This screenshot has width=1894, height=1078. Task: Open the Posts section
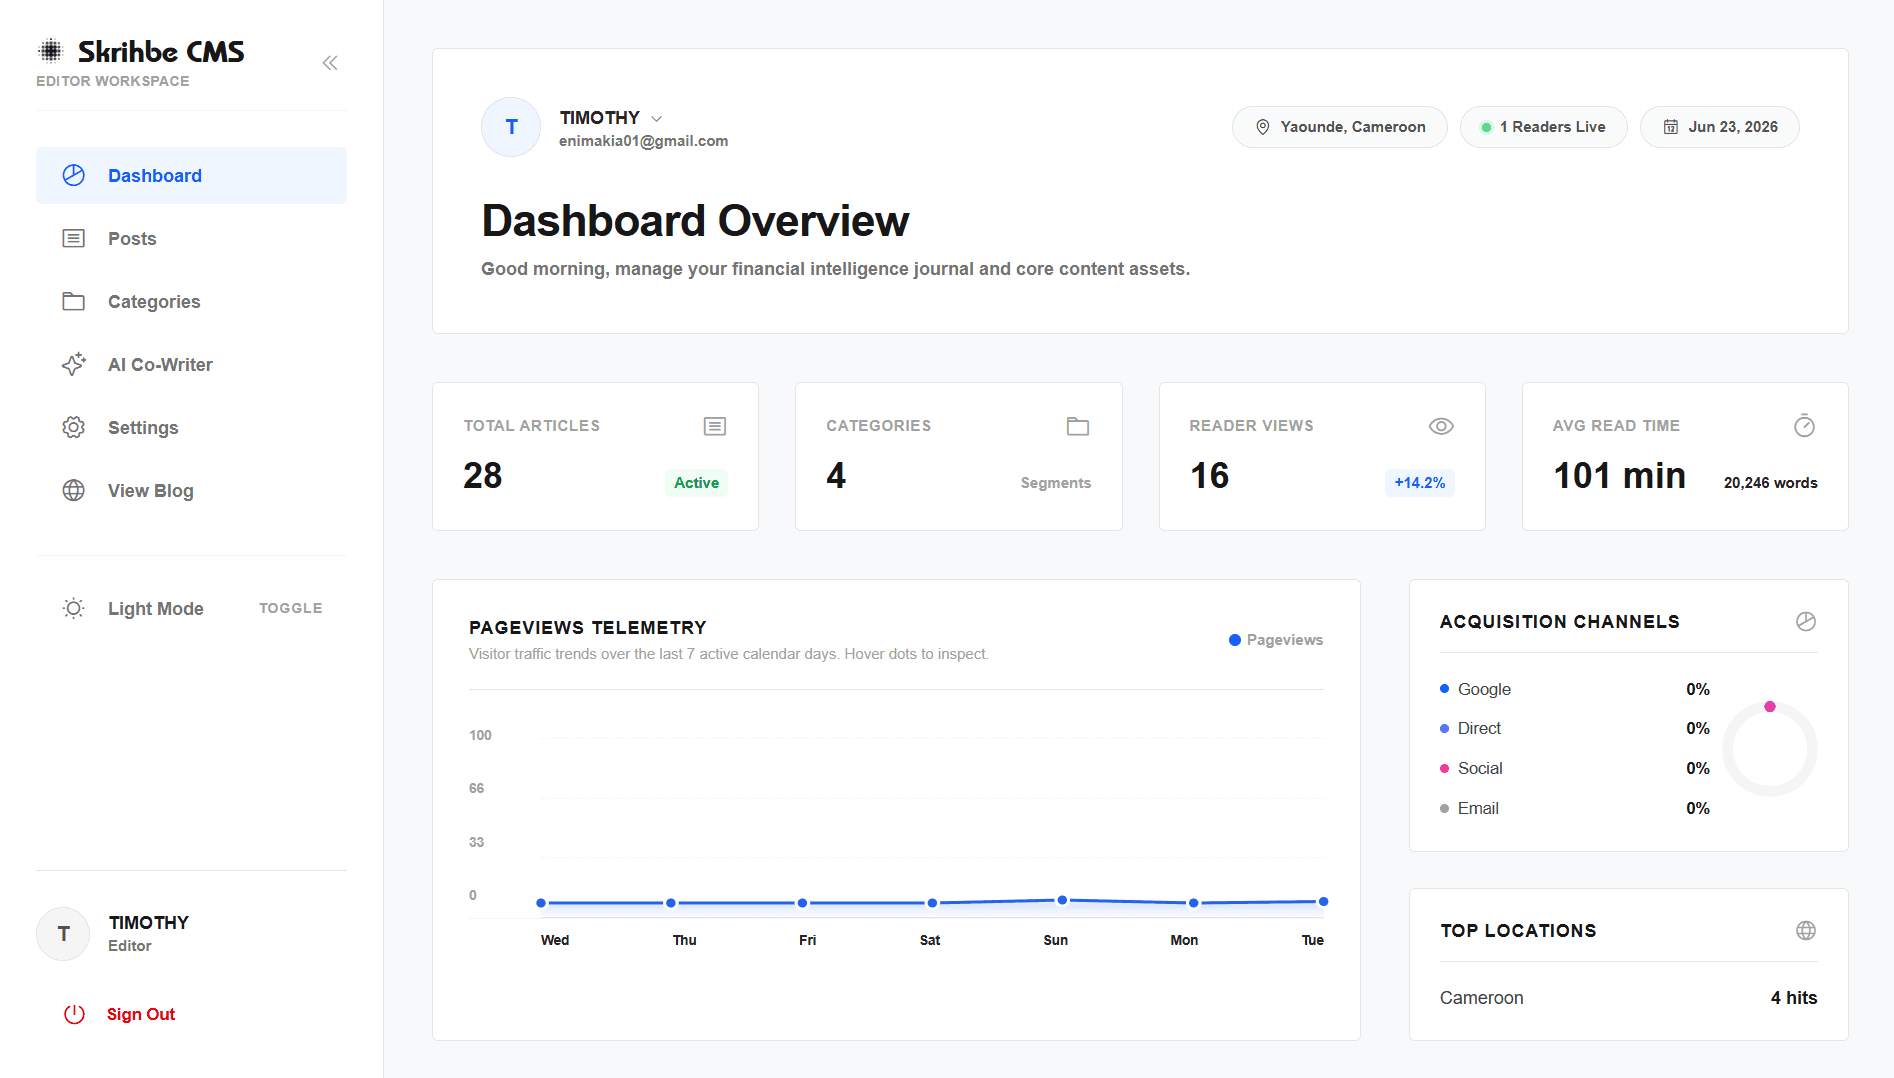[191, 239]
